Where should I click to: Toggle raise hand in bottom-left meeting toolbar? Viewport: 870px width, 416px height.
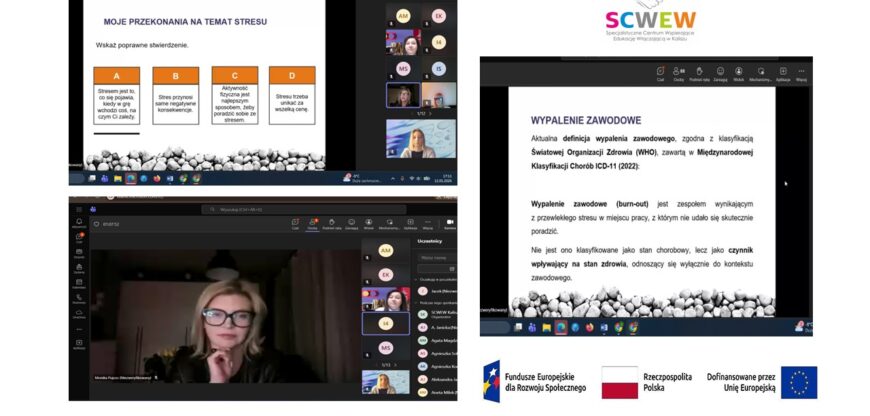332,223
